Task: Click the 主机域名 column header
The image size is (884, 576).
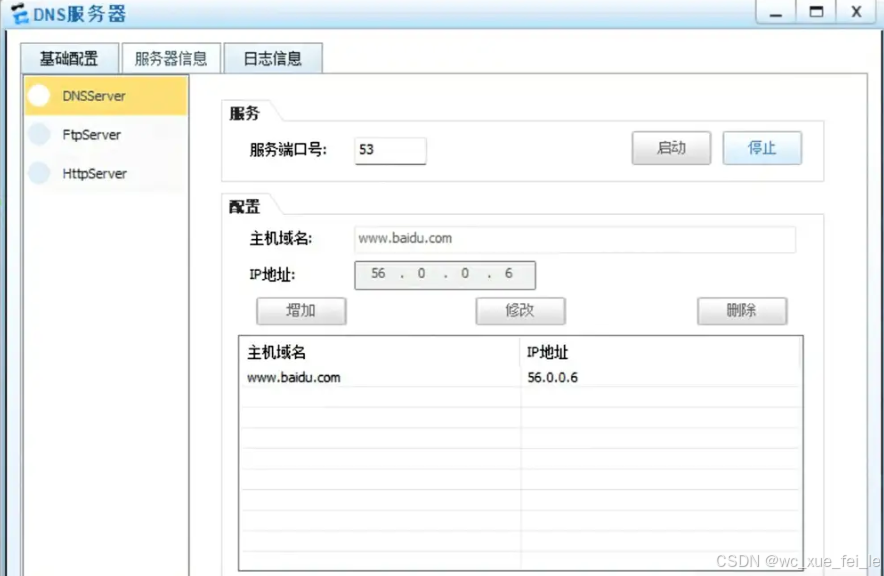Action: pos(380,353)
